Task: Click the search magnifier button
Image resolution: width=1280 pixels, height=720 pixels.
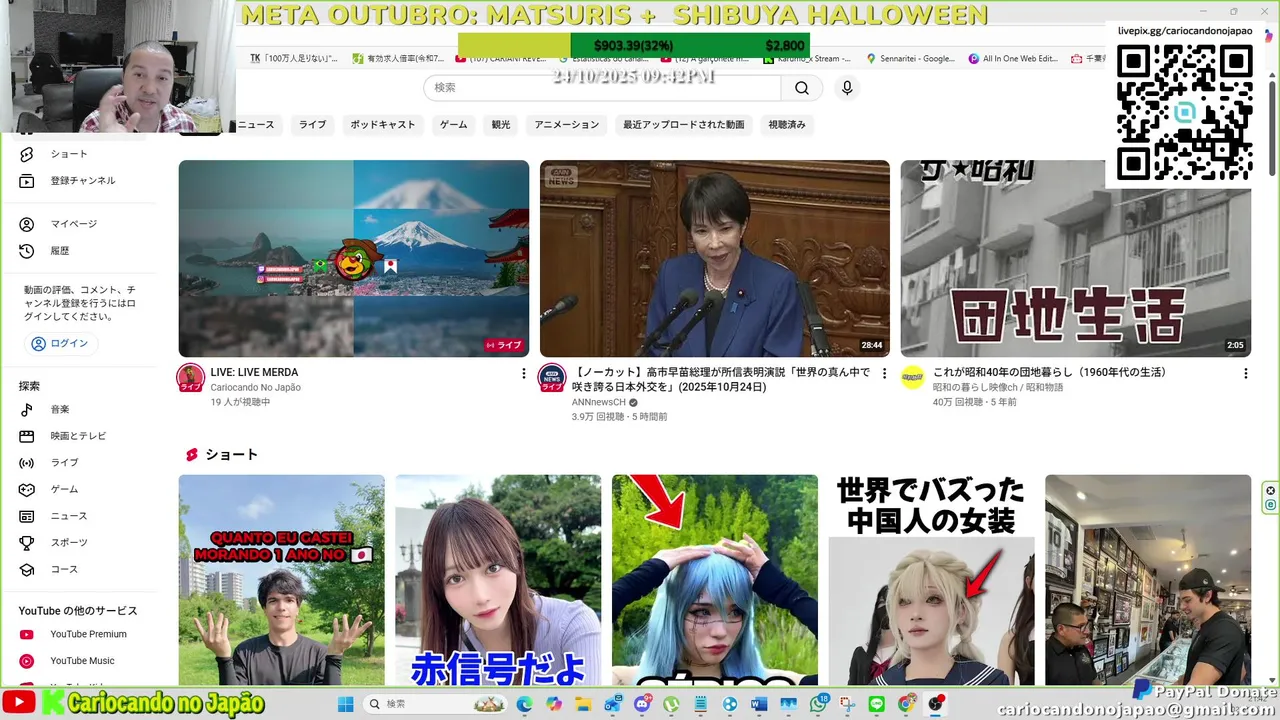Action: pos(802,88)
